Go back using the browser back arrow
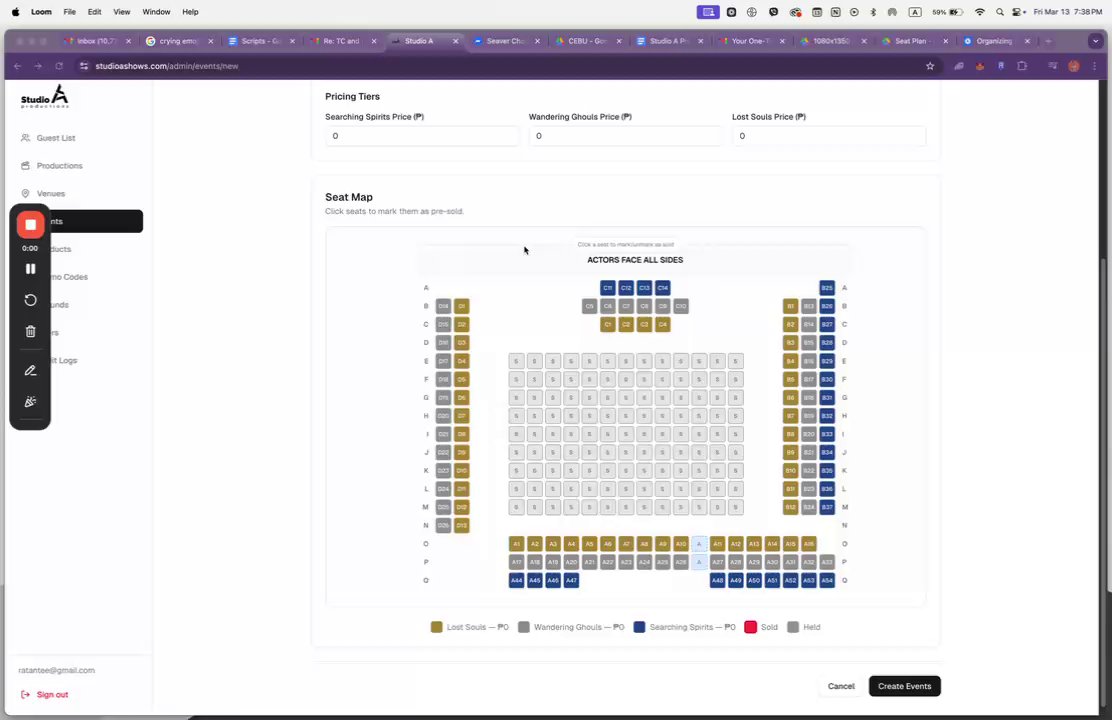This screenshot has width=1112, height=720. coord(18,66)
